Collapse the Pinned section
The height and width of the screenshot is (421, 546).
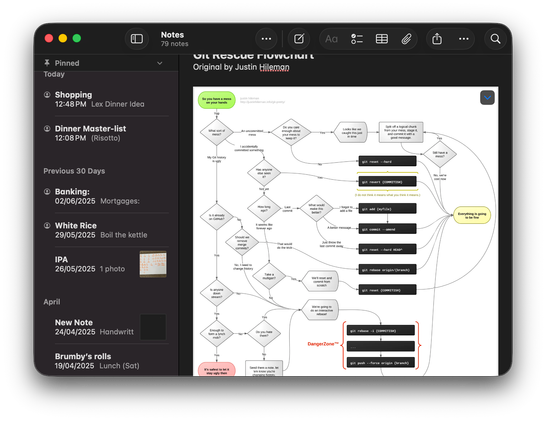pyautogui.click(x=159, y=63)
